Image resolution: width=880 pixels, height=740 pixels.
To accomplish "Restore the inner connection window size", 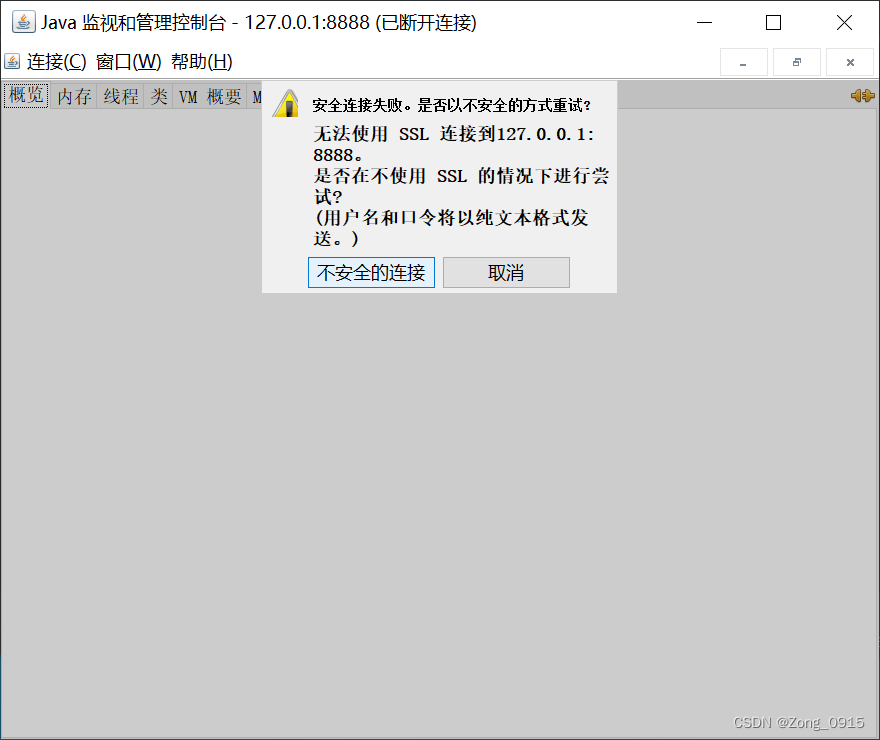I will [796, 62].
